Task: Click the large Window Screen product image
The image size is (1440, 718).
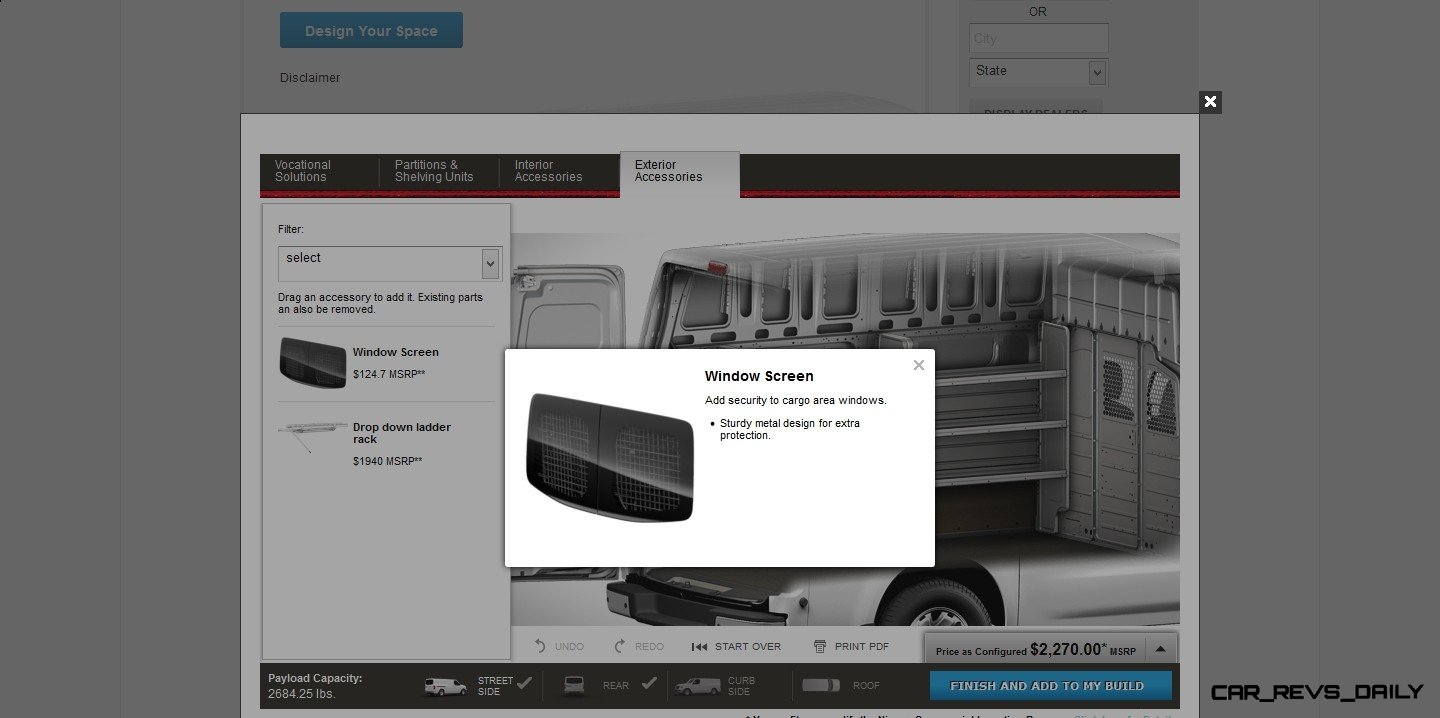Action: point(609,458)
